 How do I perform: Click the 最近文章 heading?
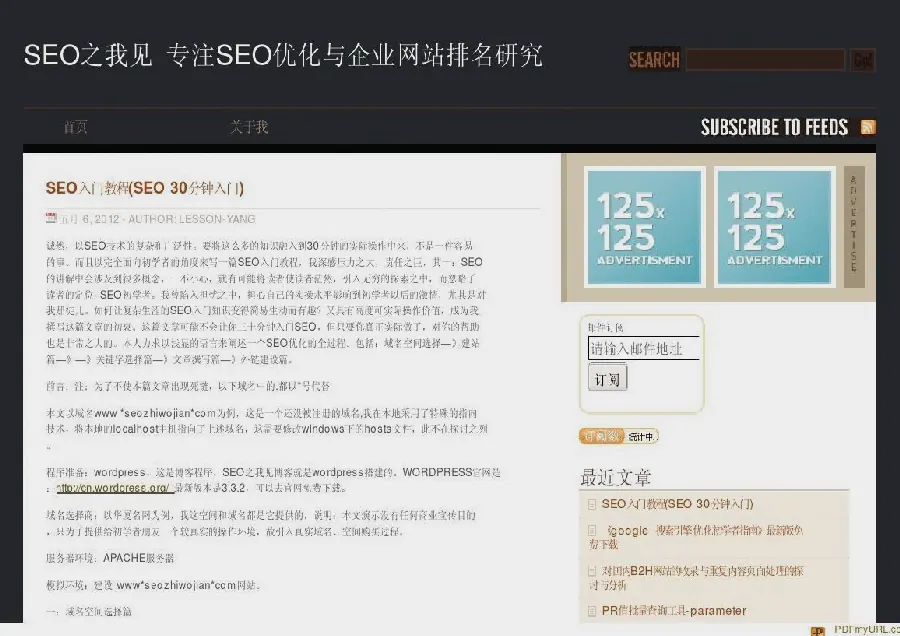[615, 477]
